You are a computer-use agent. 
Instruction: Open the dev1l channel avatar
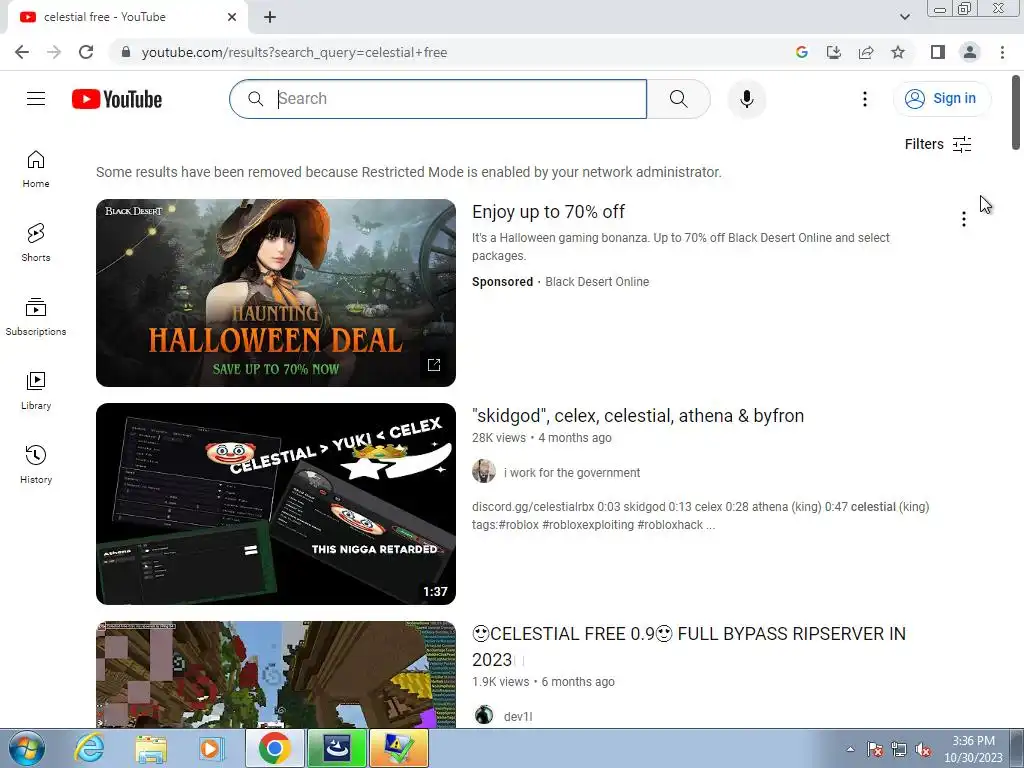[484, 715]
